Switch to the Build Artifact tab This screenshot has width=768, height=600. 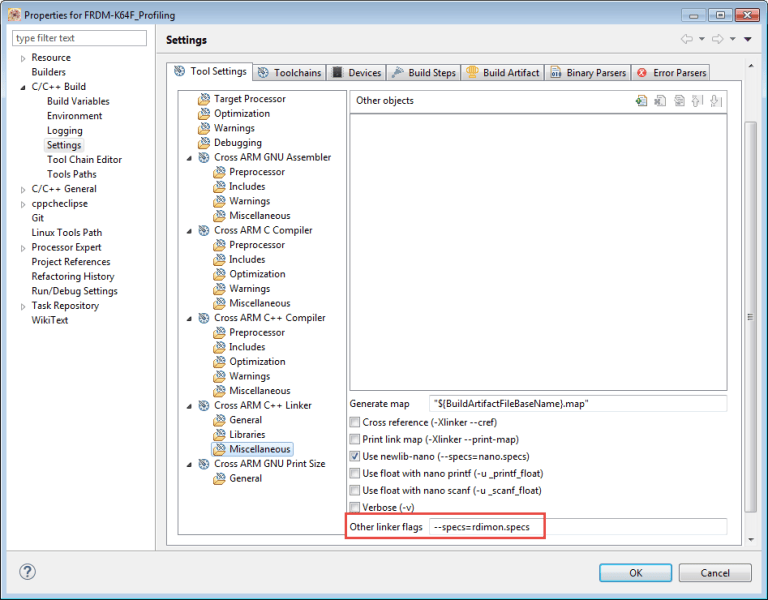(503, 72)
